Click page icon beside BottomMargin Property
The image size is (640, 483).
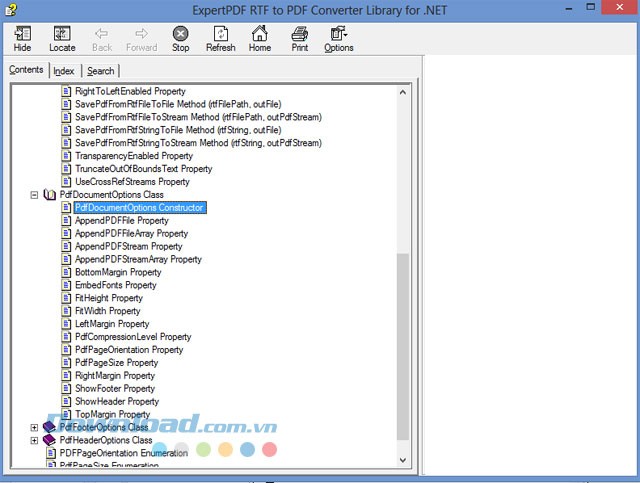tap(66, 272)
